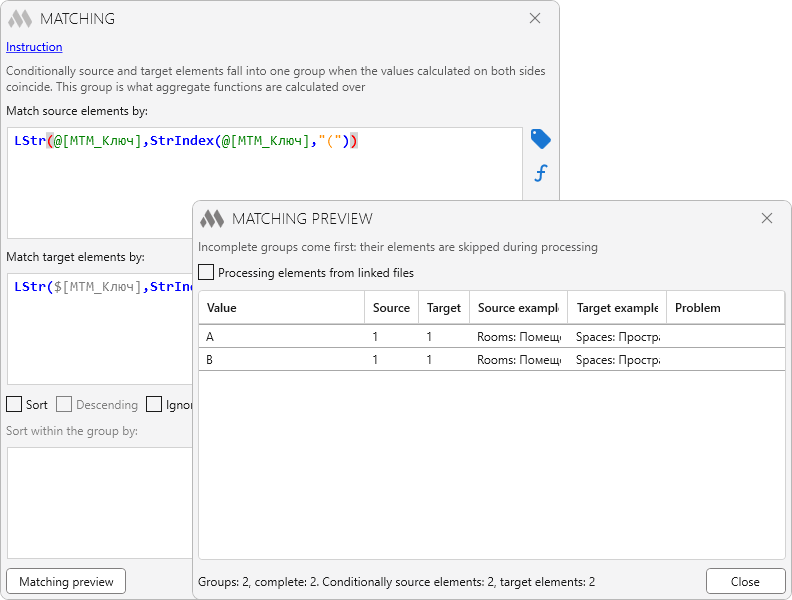Viewport: 792px width, 600px height.
Task: Click the Source example column header
Action: [x=519, y=308]
